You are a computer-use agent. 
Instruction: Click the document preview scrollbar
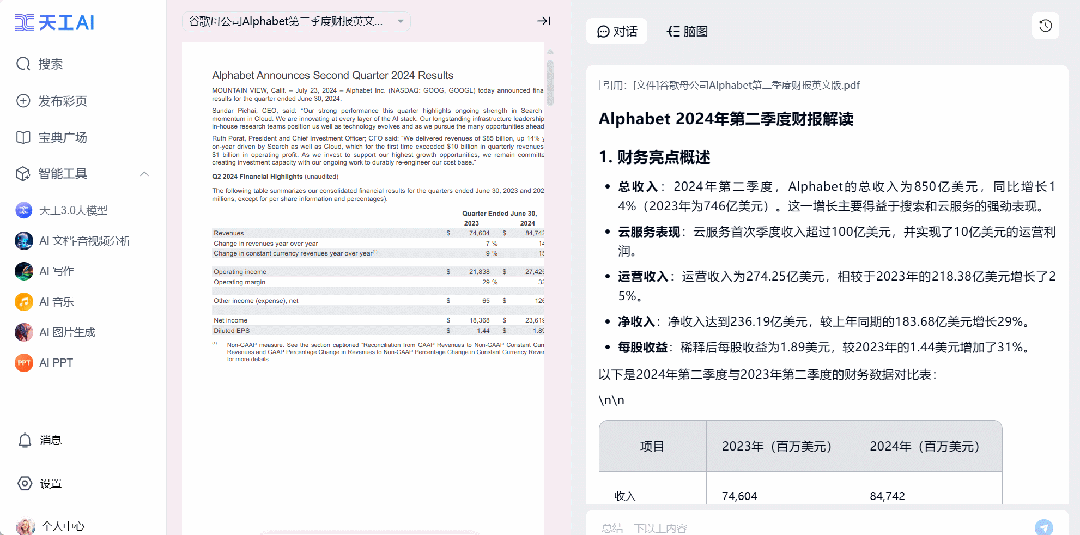point(548,200)
